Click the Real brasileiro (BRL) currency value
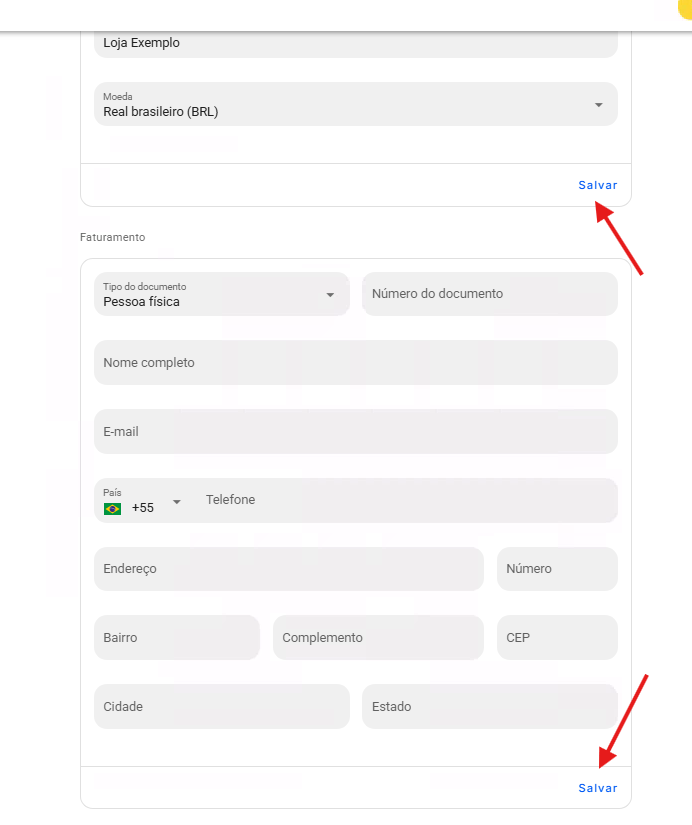This screenshot has height=825, width=692. [x=161, y=112]
